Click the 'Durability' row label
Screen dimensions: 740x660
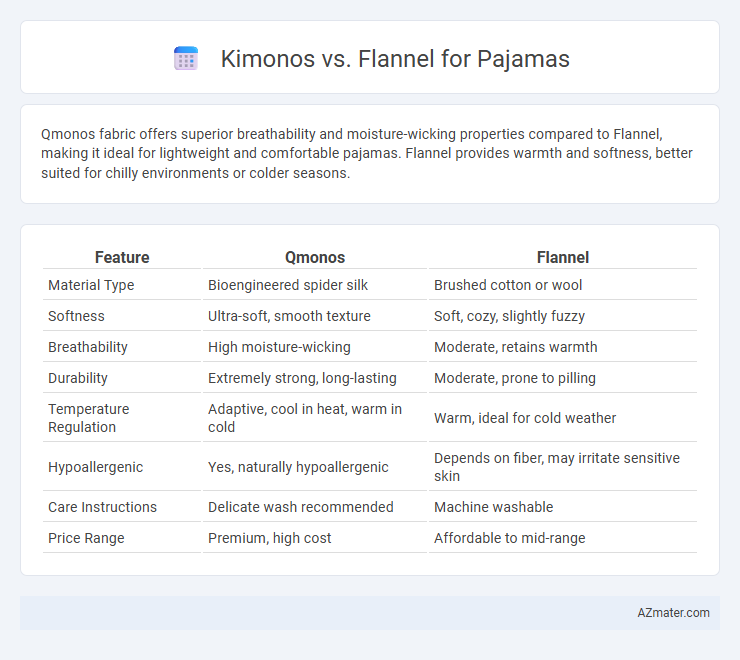tap(78, 378)
